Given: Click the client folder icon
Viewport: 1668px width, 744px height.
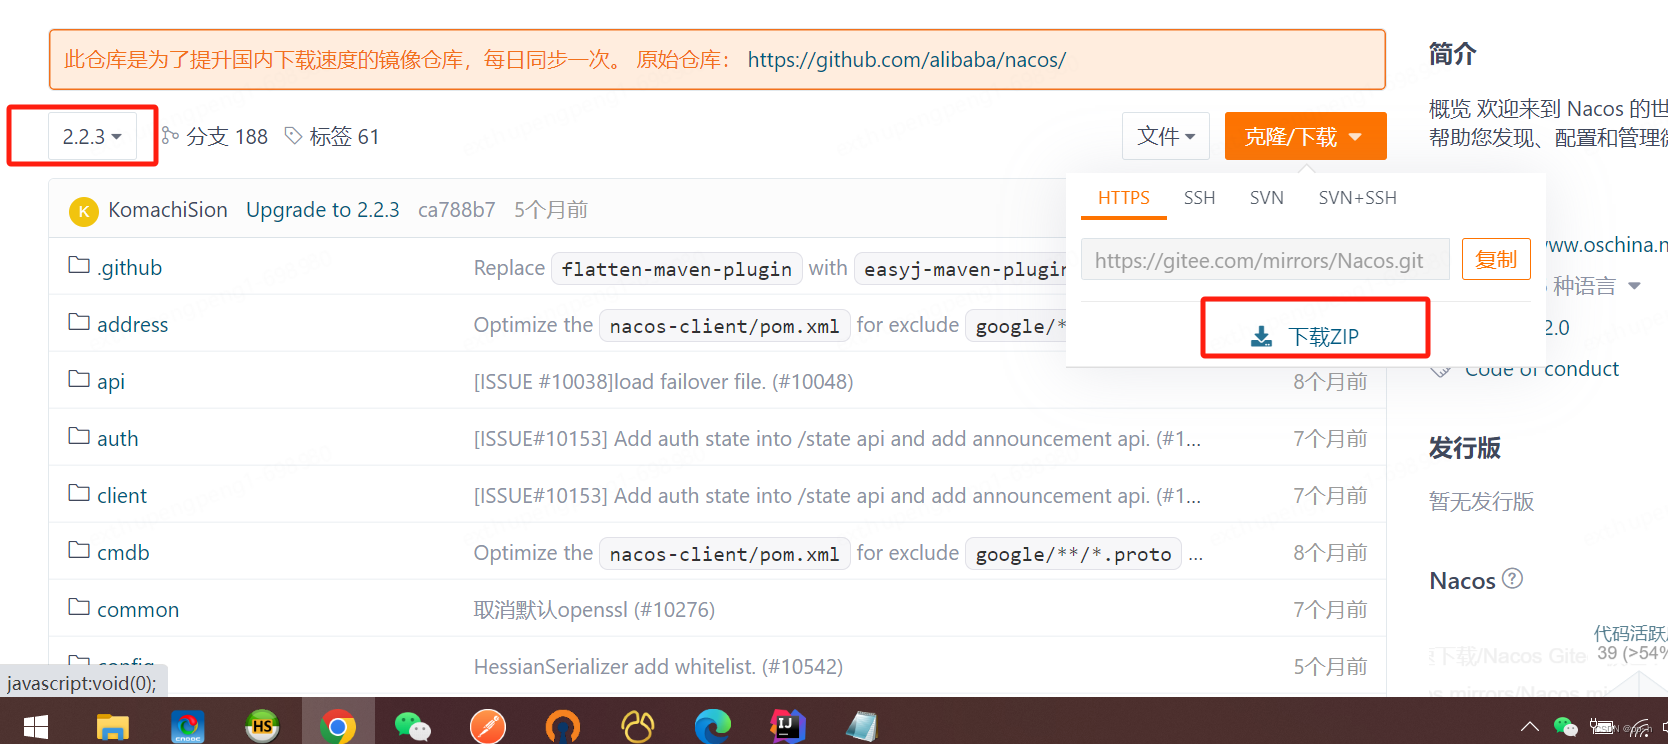Looking at the screenshot, I should tap(79, 494).
